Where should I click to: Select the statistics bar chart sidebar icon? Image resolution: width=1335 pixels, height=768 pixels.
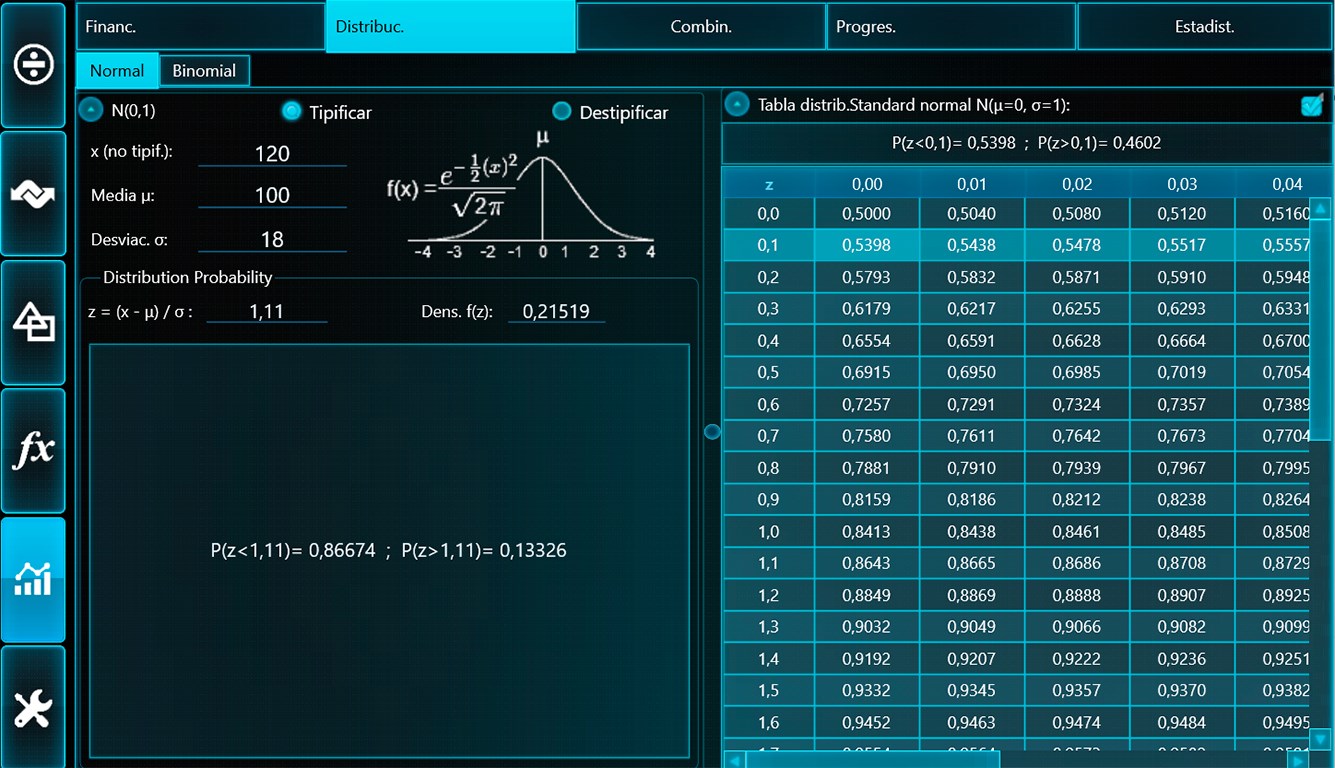[33, 580]
